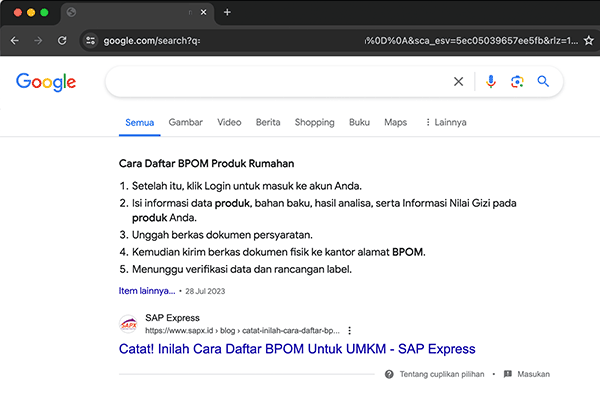The width and height of the screenshot is (600, 400).
Task: Click 'Tentang cuplikan pilihan' link
Action: 442,374
